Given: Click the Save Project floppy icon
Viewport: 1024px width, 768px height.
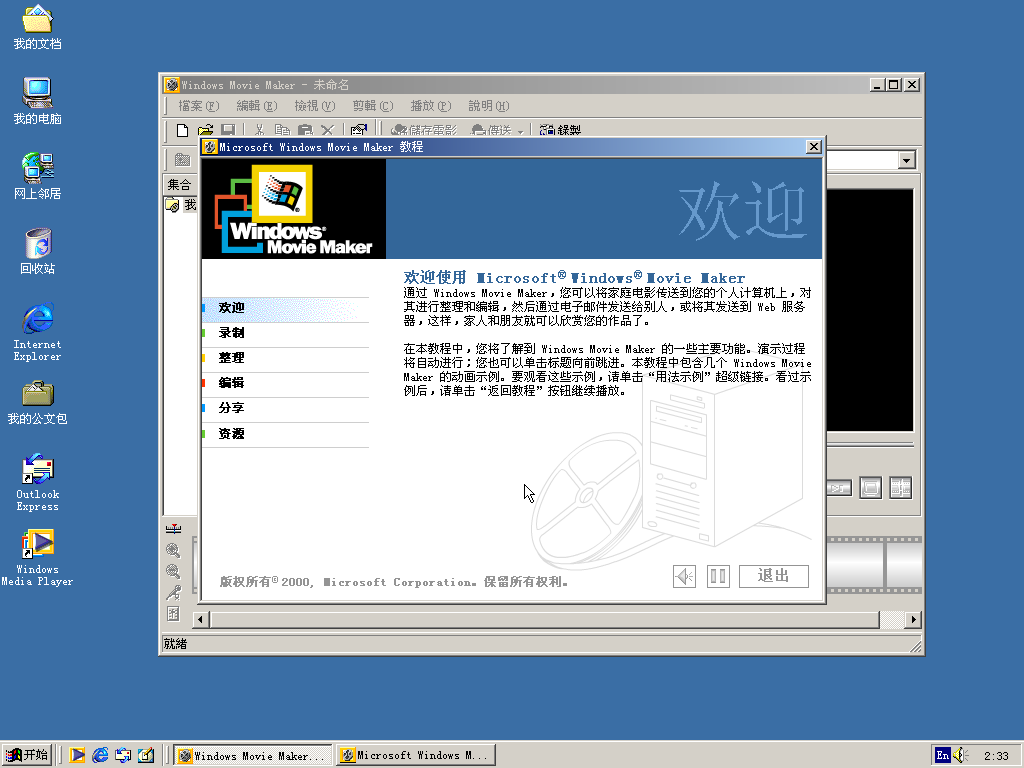Looking at the screenshot, I should pos(227,129).
